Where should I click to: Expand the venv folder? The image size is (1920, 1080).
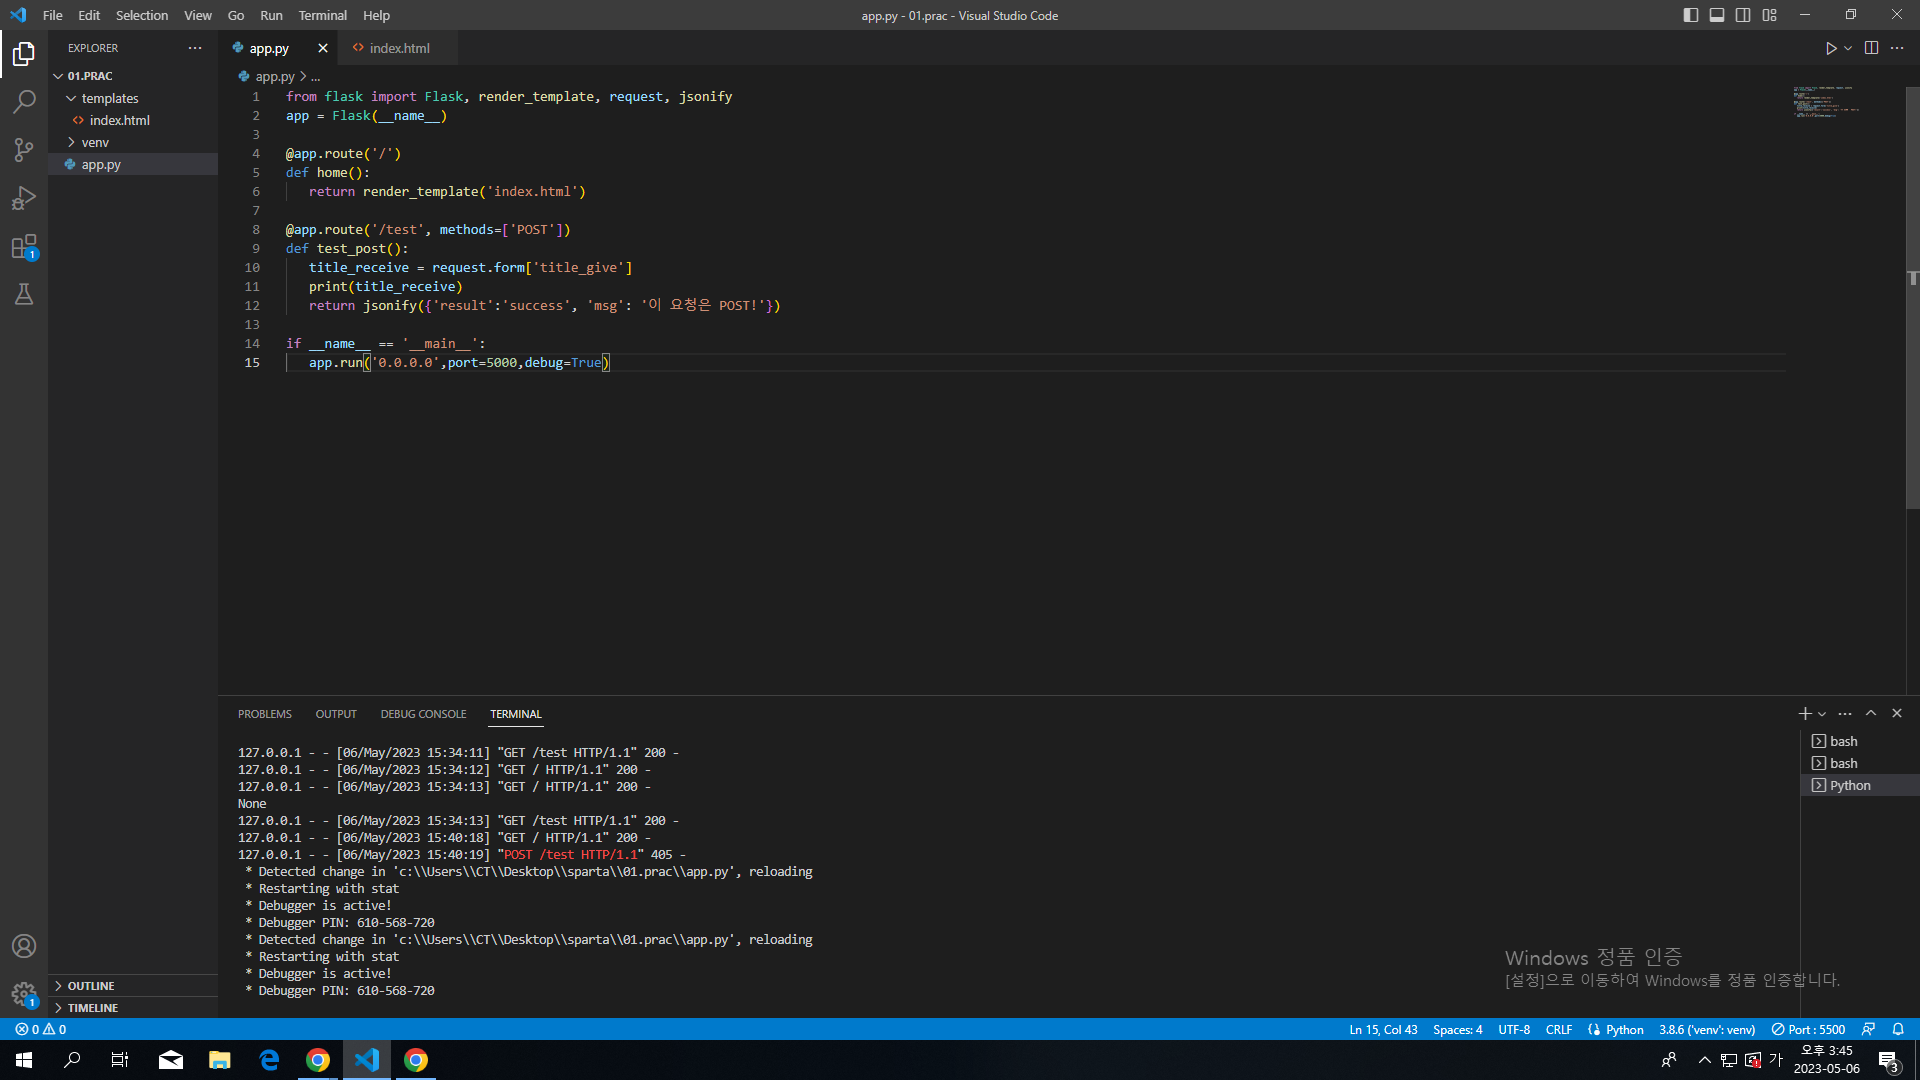133,142
